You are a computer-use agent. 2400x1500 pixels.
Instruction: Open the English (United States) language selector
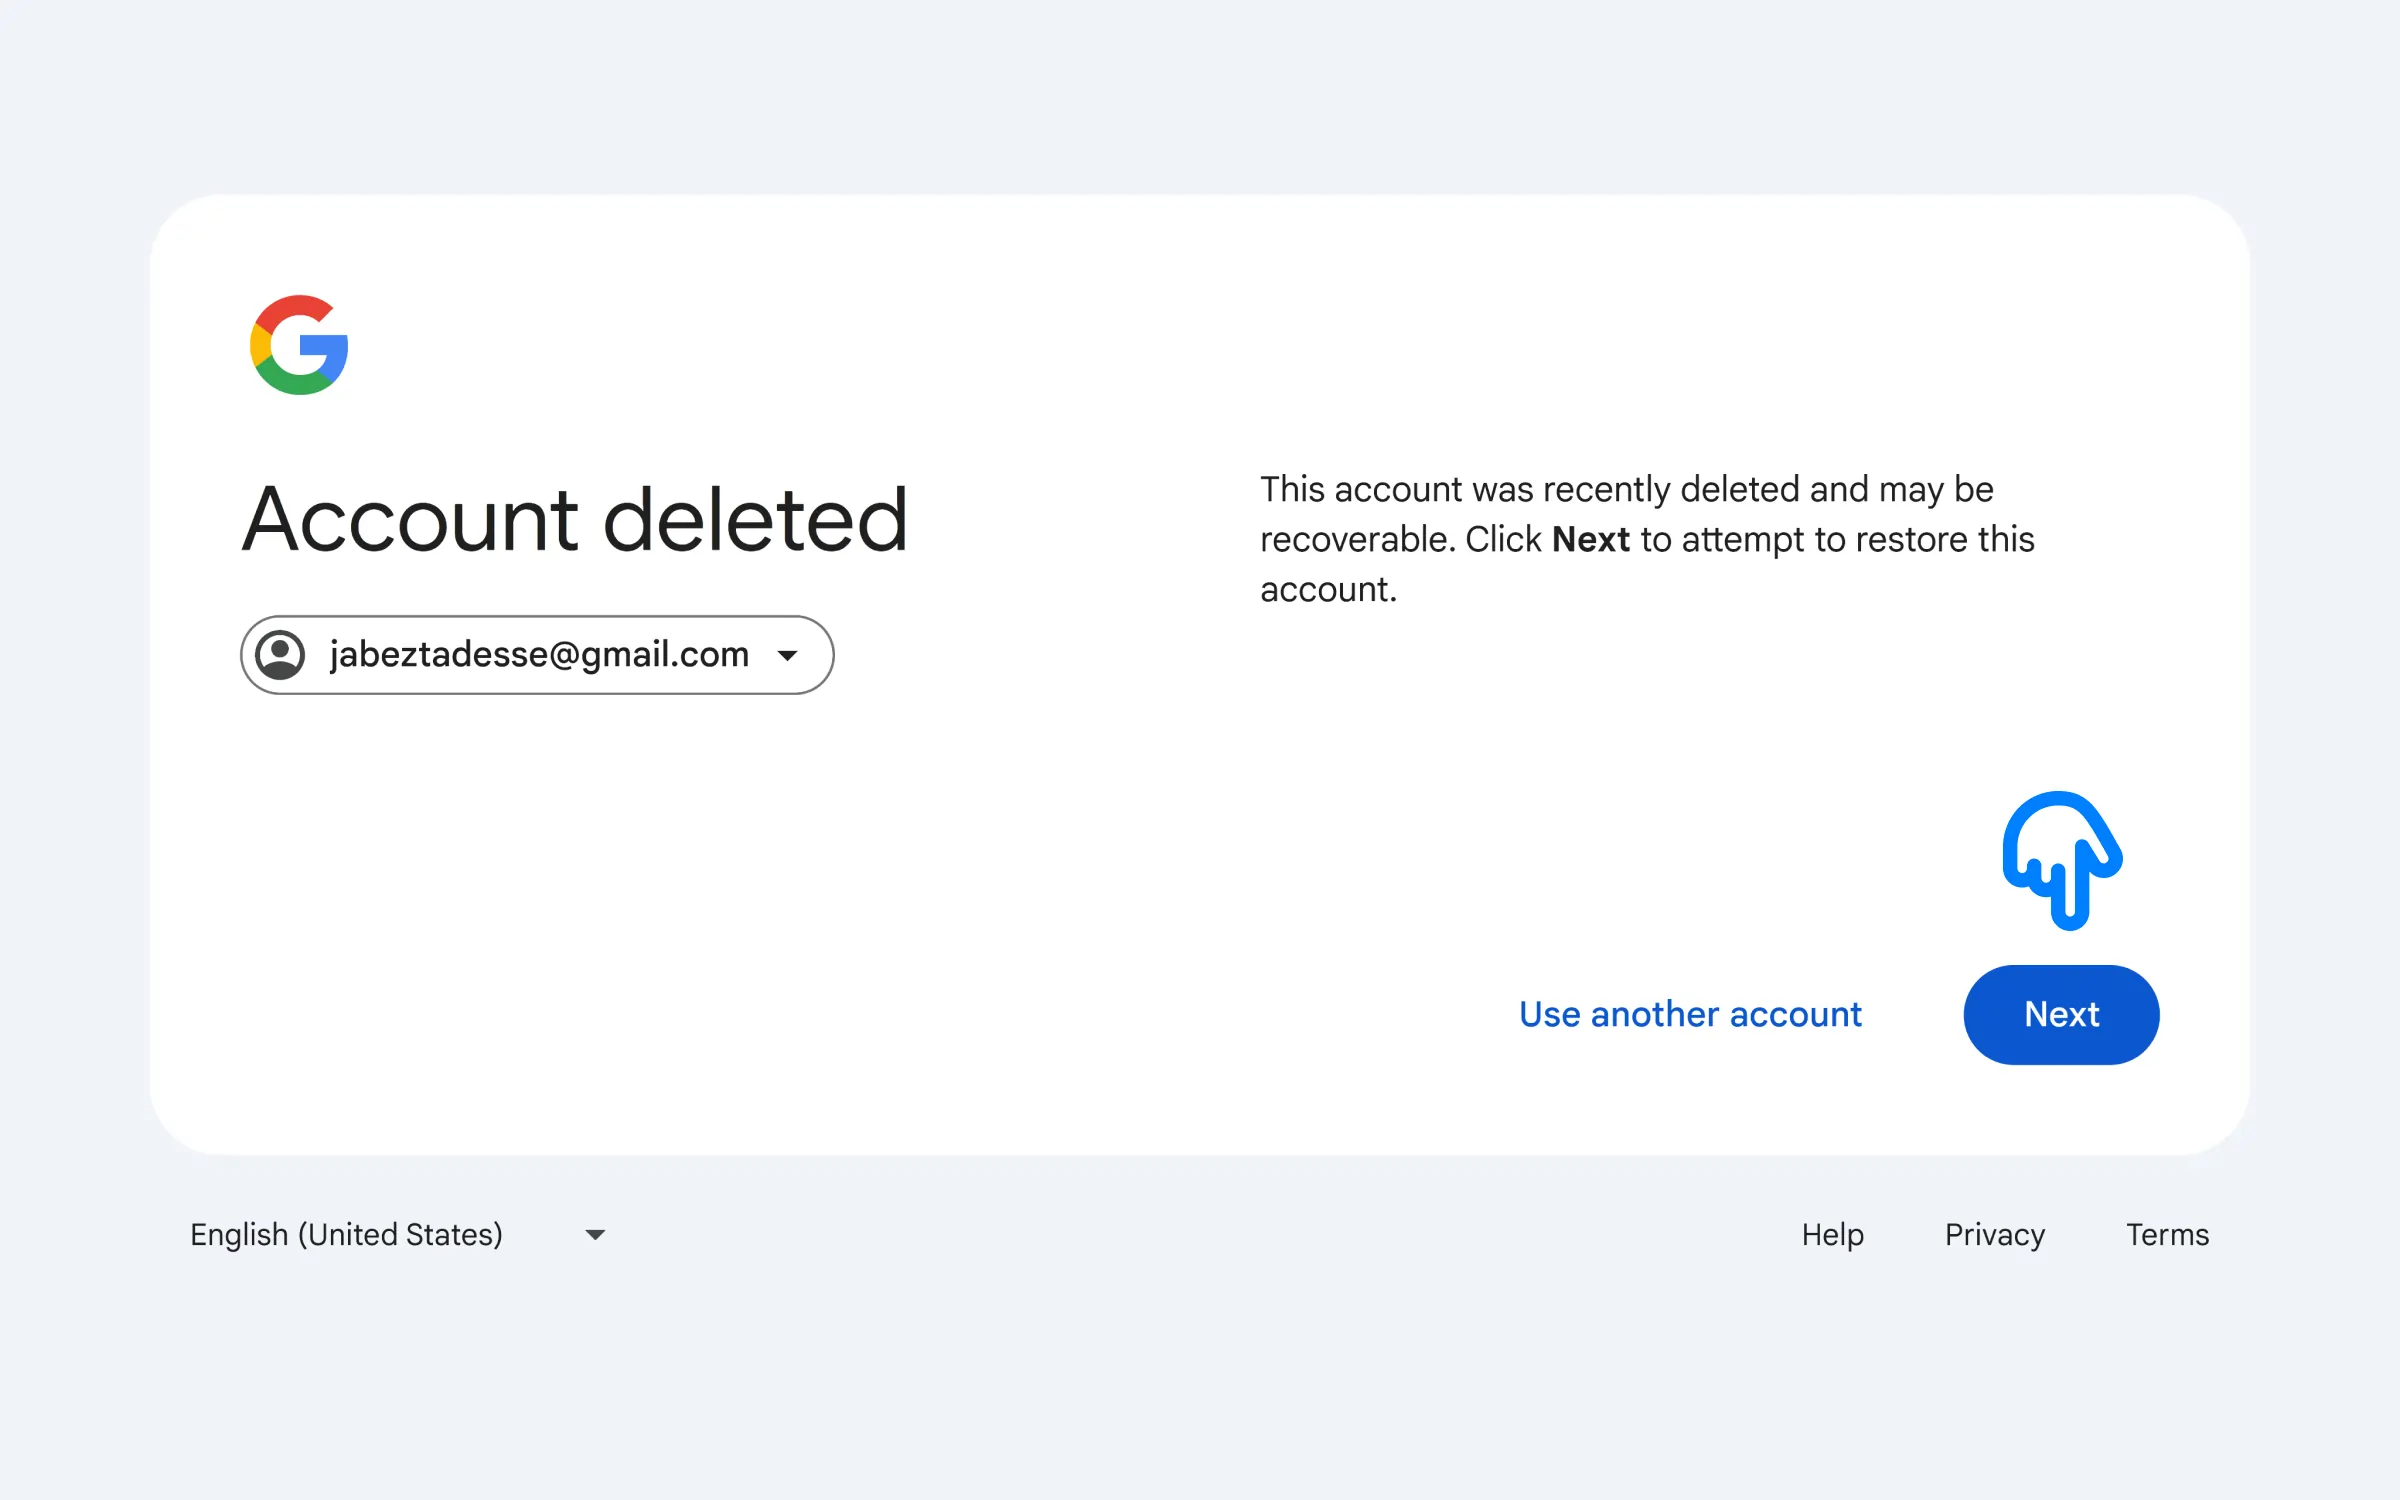click(346, 1235)
